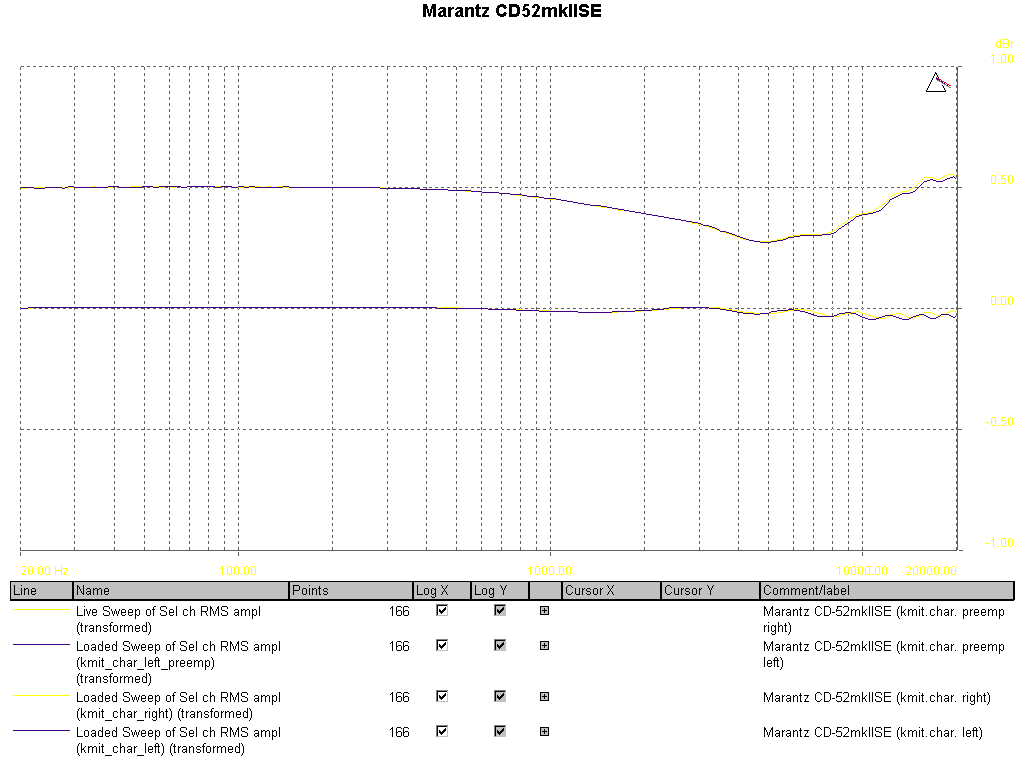The height and width of the screenshot is (769, 1025).
Task: Click the Name column header
Action: click(180, 590)
